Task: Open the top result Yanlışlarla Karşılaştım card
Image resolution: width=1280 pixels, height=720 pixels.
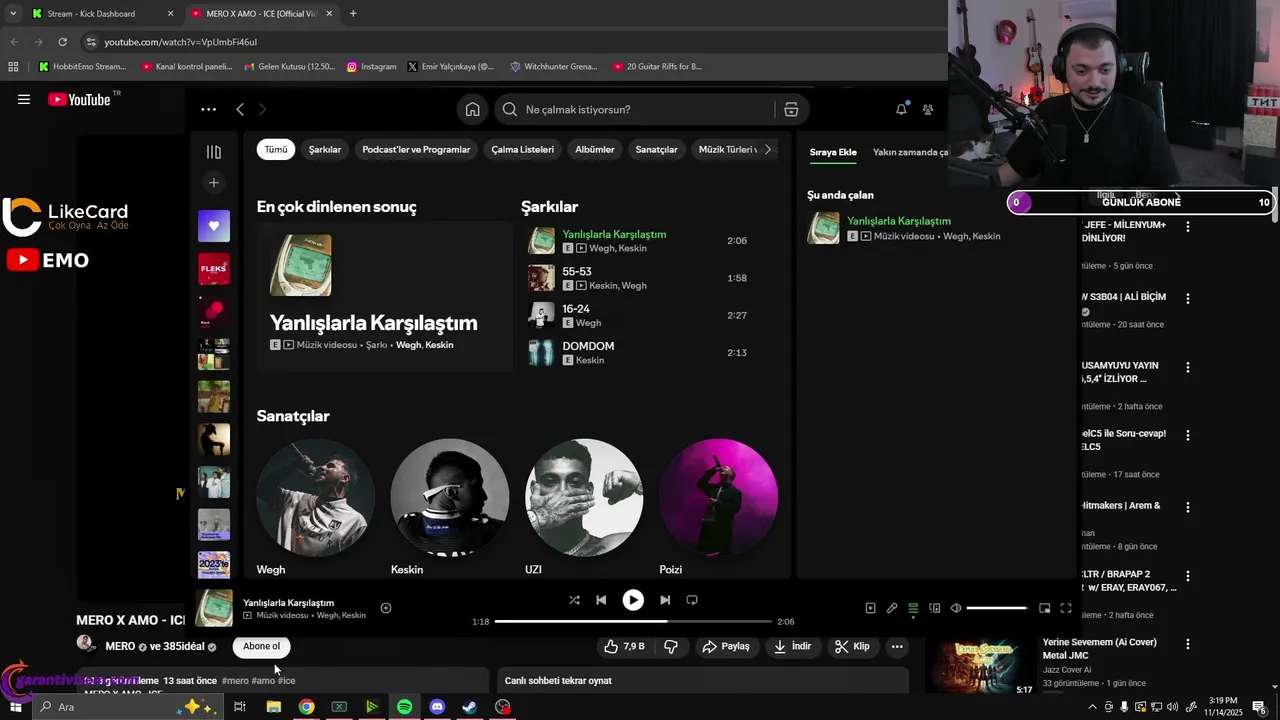Action: tap(384, 297)
